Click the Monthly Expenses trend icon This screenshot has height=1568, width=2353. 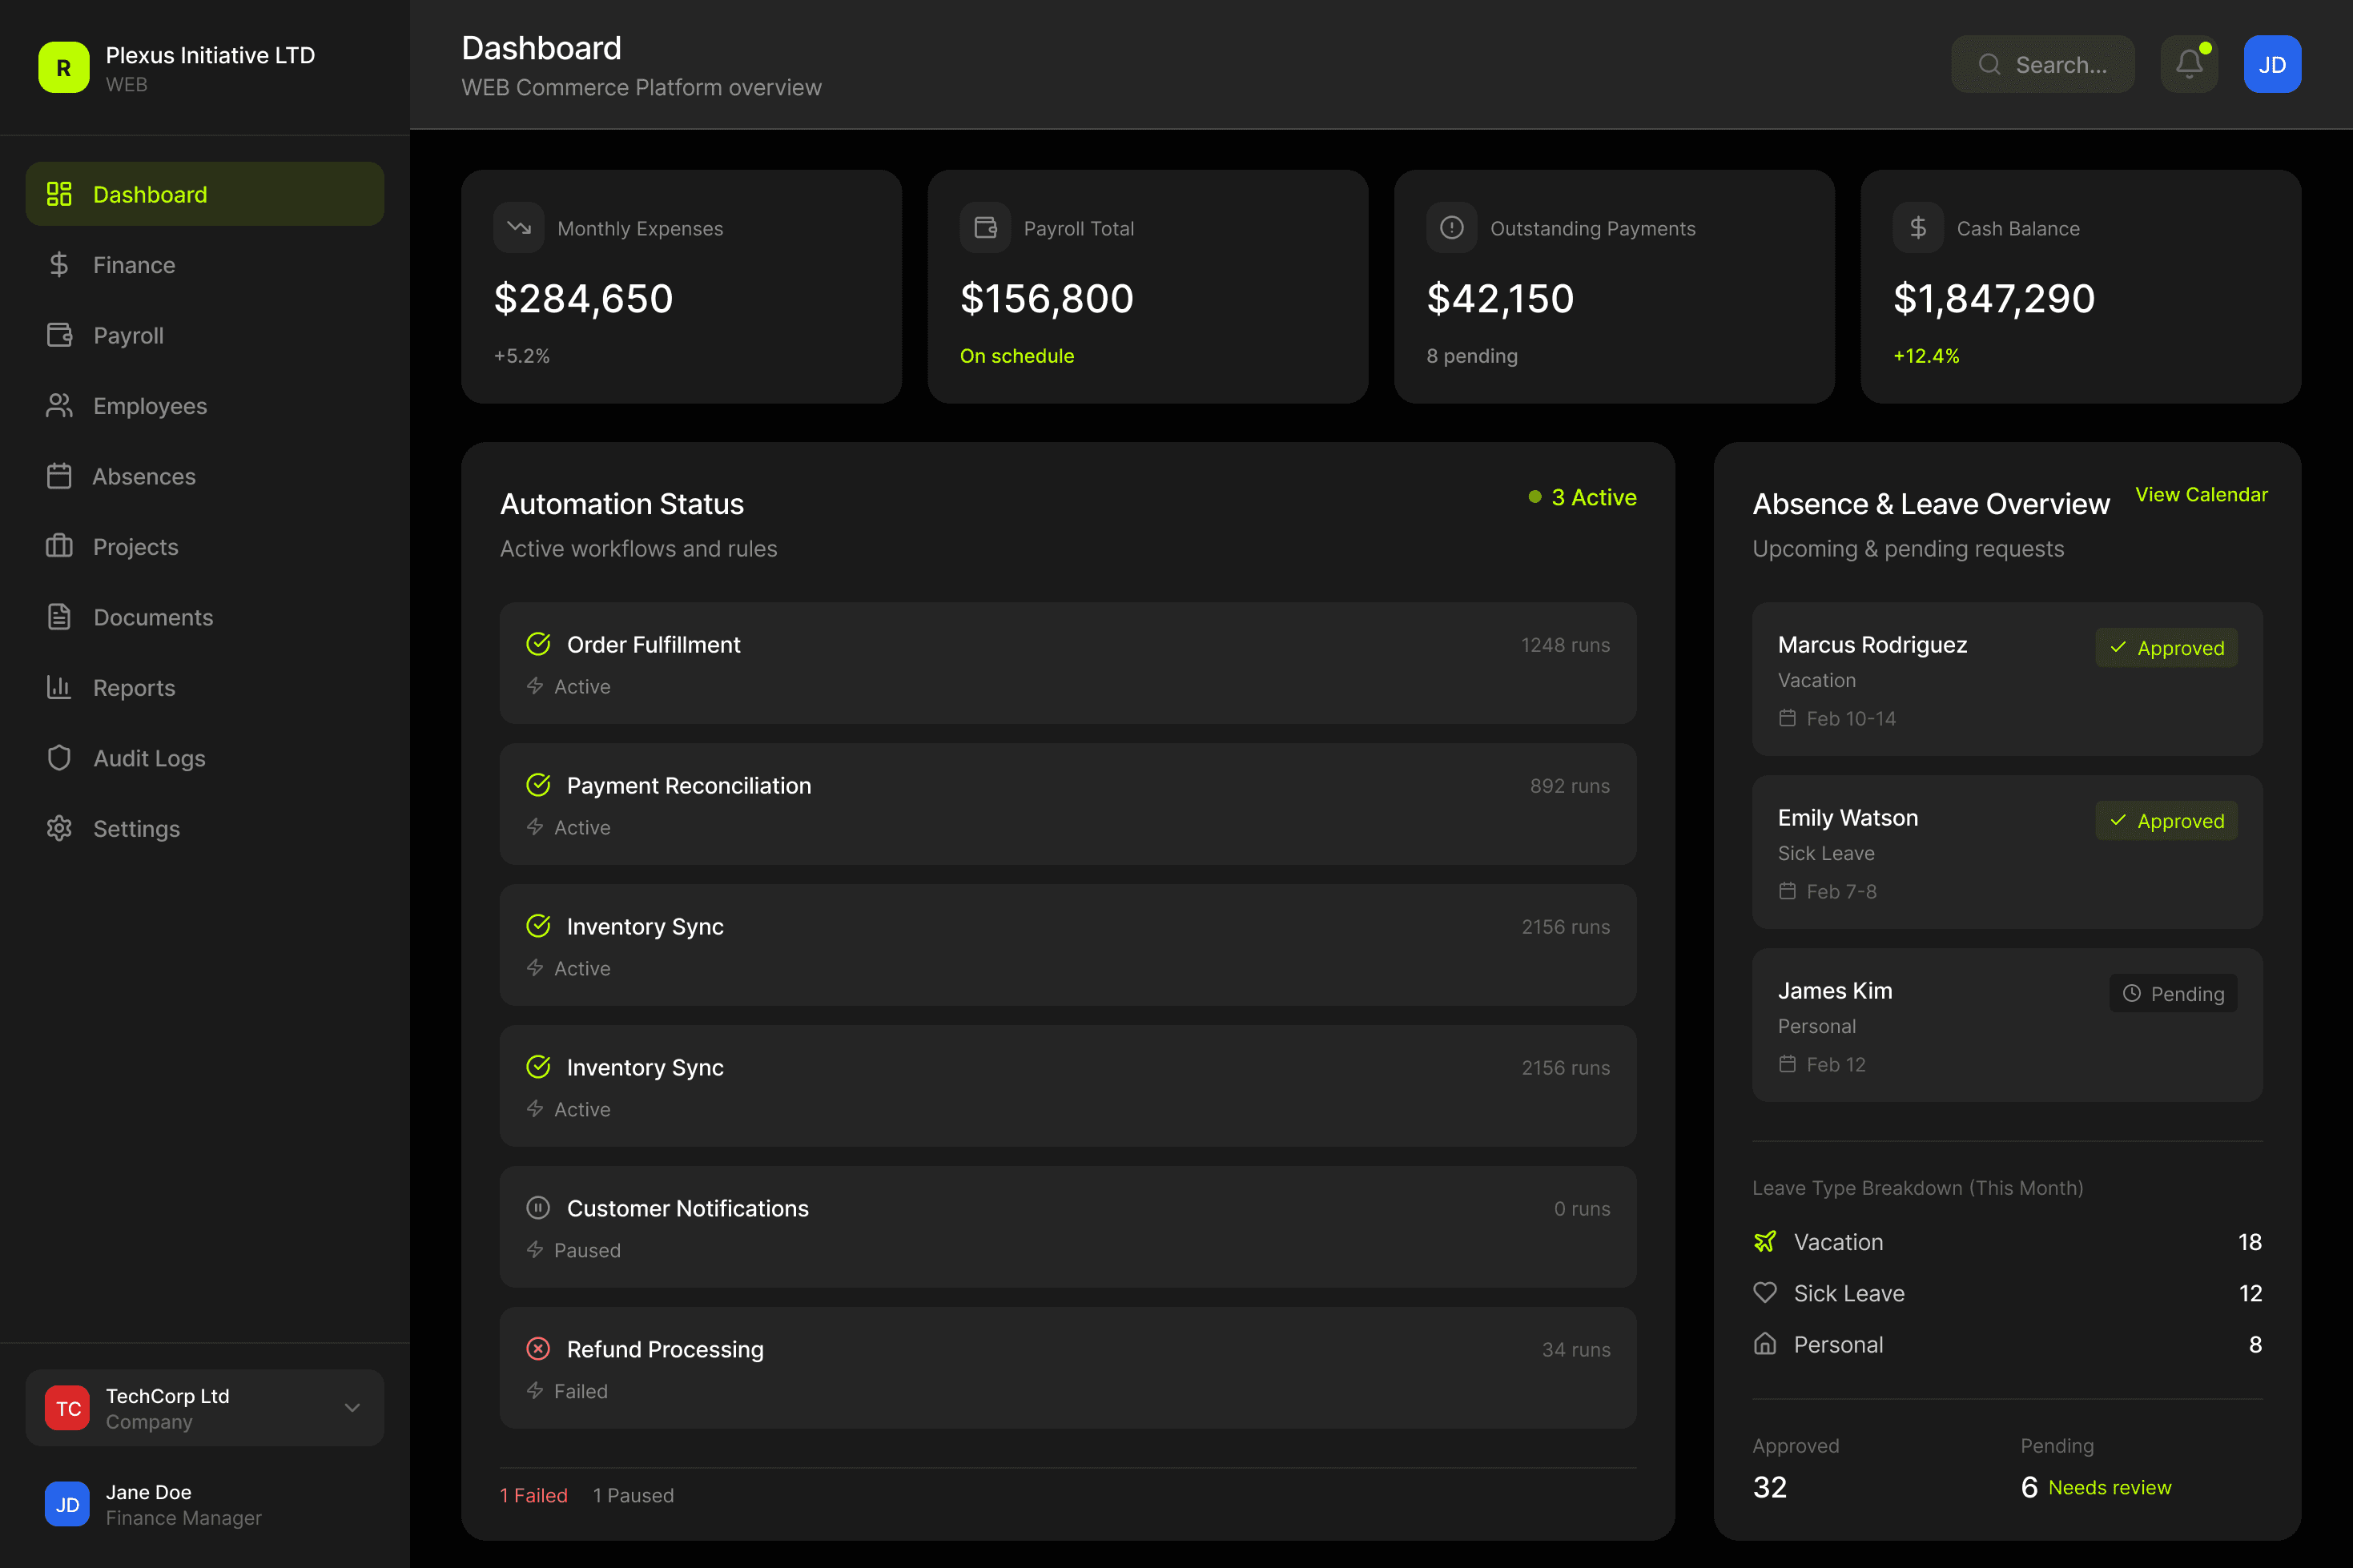pyautogui.click(x=519, y=228)
